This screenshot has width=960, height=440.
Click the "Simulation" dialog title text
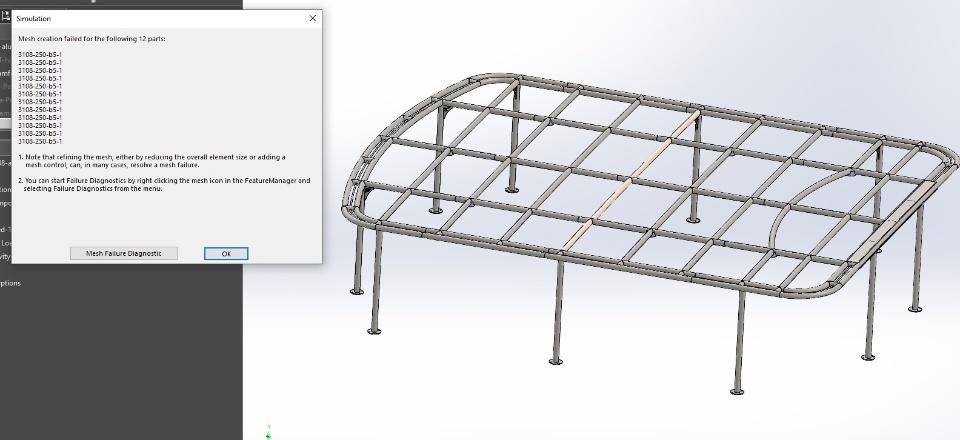pos(34,18)
